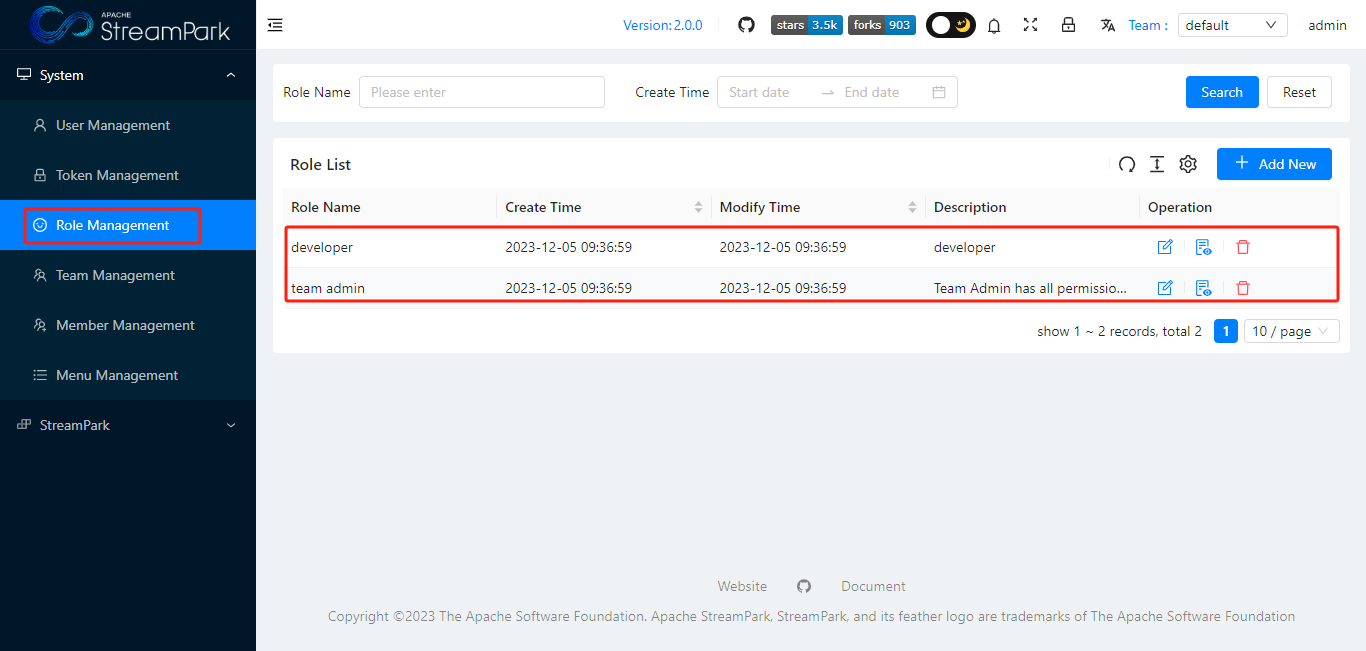Screen dimensions: 1366x651
Task: Edit the developer role
Action: click(x=1165, y=247)
